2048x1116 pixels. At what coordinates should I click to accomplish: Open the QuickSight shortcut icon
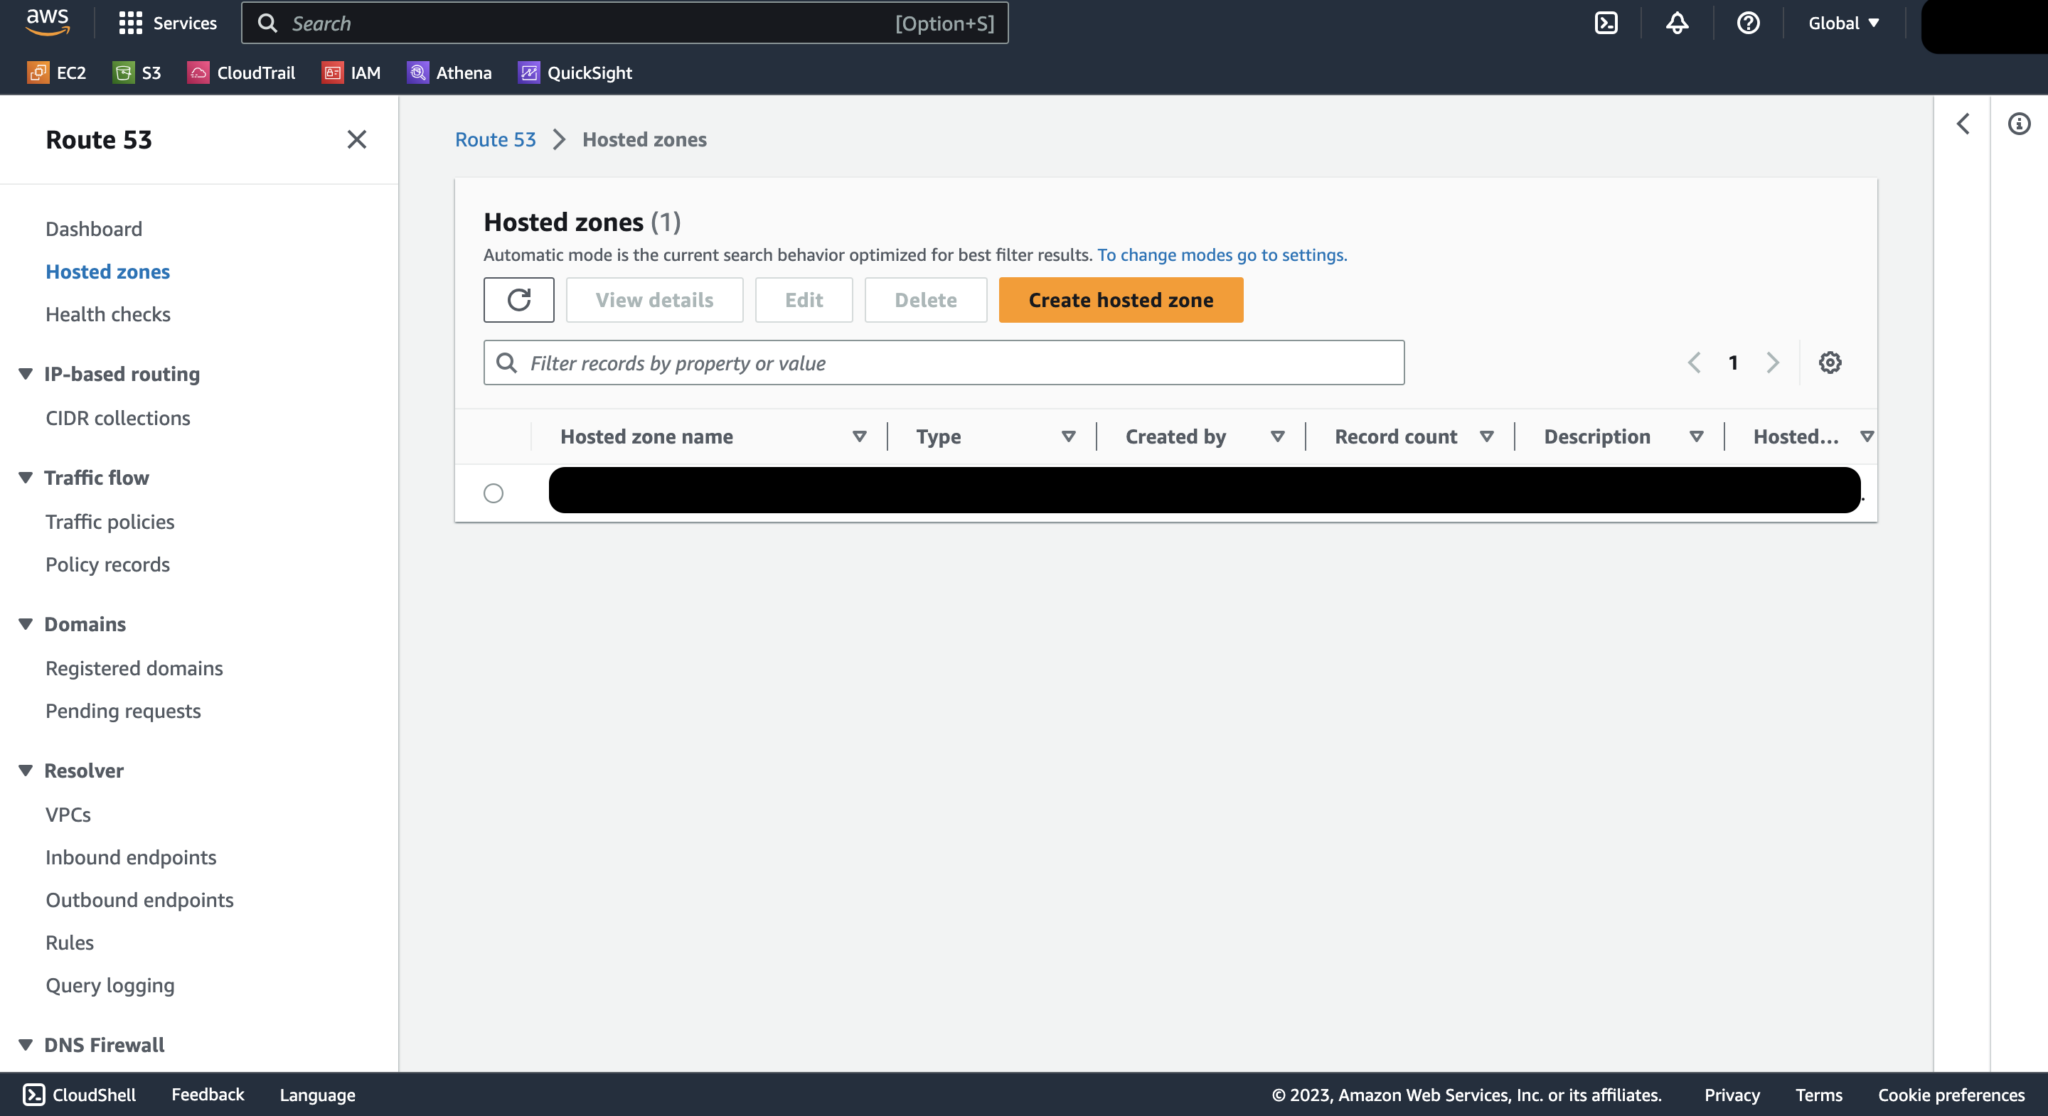[x=528, y=72]
